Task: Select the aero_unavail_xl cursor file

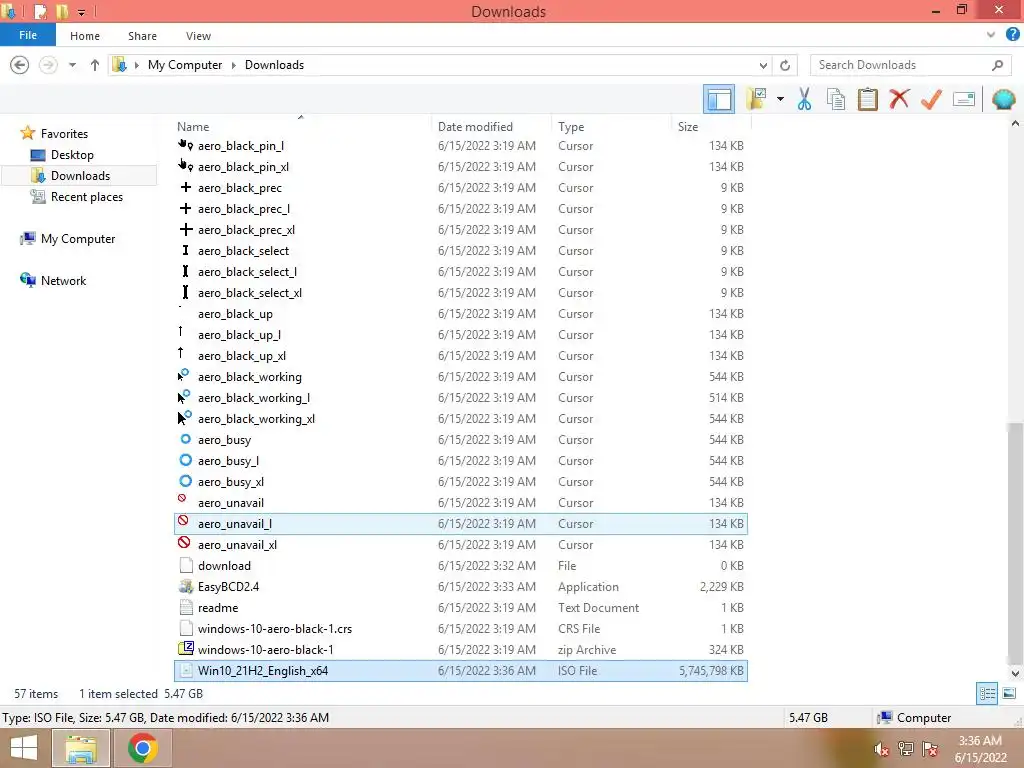Action: (460, 545)
